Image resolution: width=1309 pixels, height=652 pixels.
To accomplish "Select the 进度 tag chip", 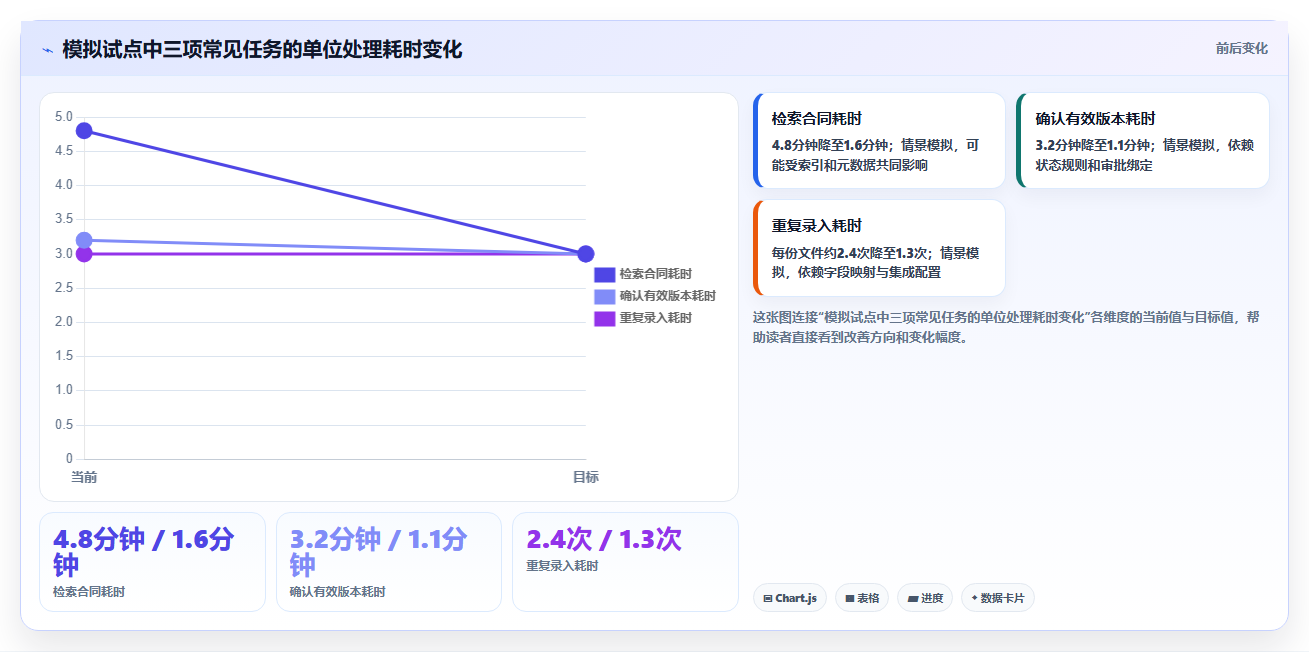I will coord(925,598).
